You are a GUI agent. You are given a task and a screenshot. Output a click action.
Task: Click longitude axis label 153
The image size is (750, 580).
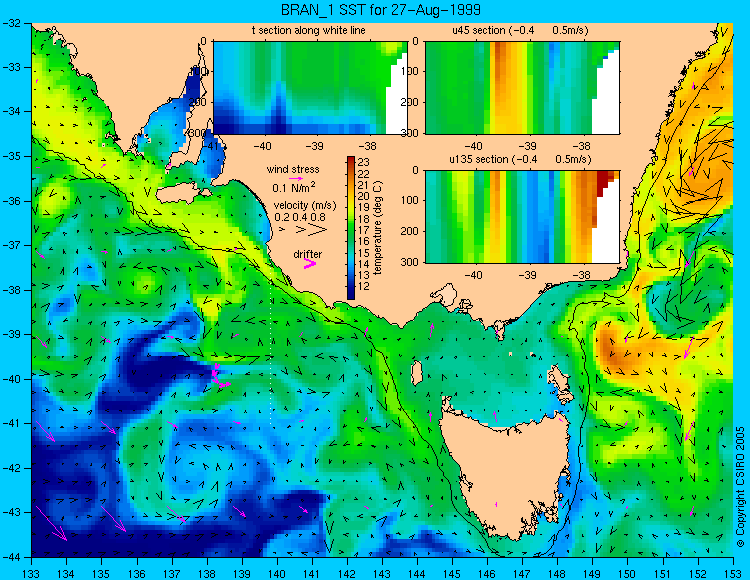coord(732,574)
